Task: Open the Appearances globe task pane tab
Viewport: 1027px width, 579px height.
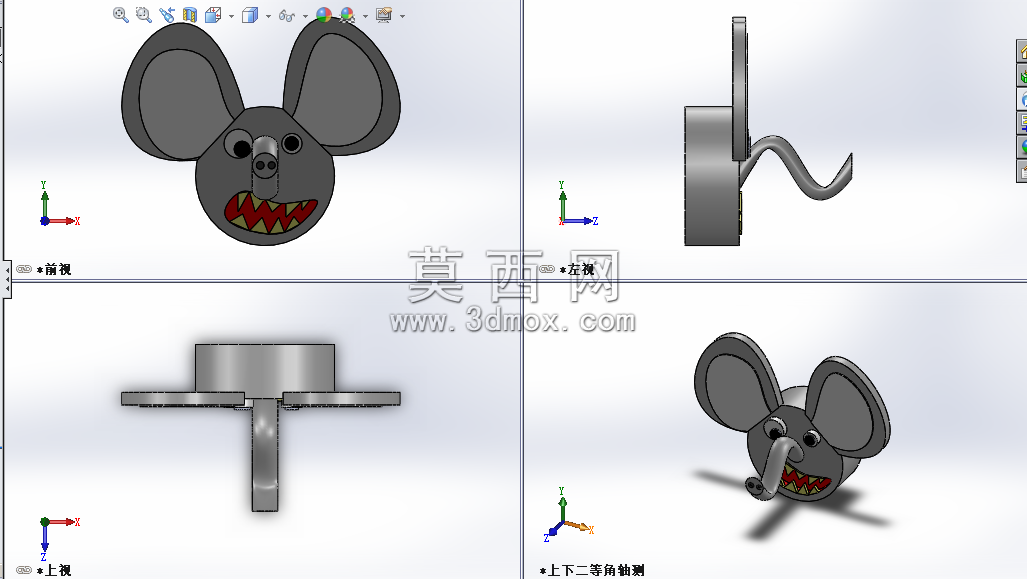Action: (1022, 147)
